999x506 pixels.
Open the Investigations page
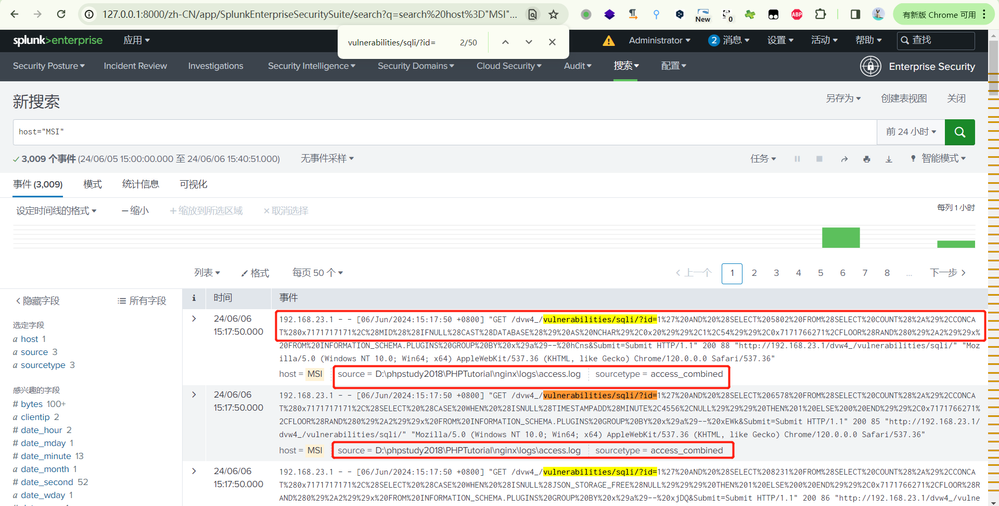pos(215,66)
